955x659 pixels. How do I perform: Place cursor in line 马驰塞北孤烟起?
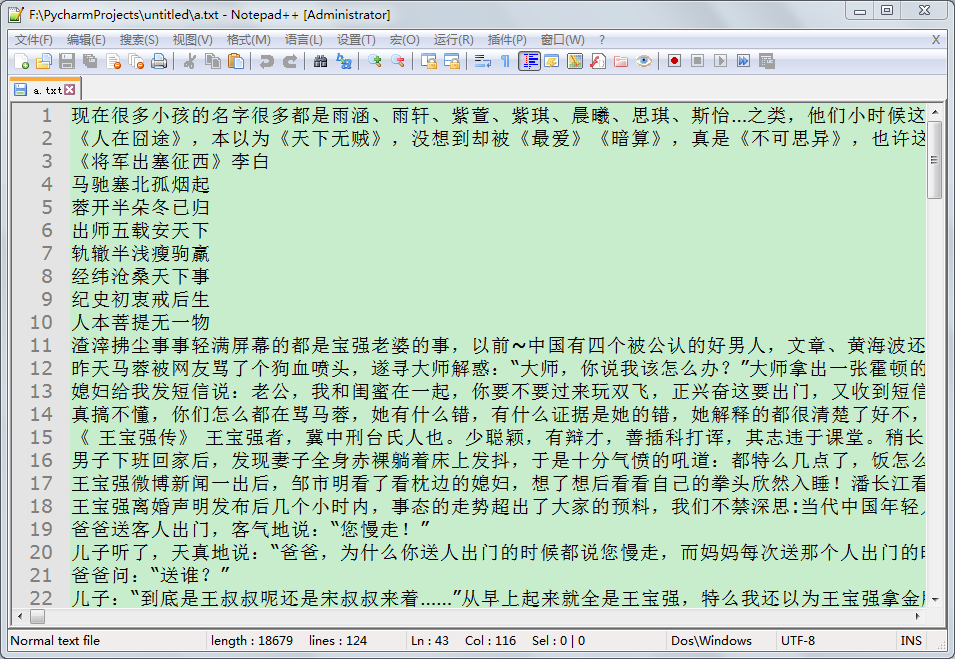tap(141, 185)
